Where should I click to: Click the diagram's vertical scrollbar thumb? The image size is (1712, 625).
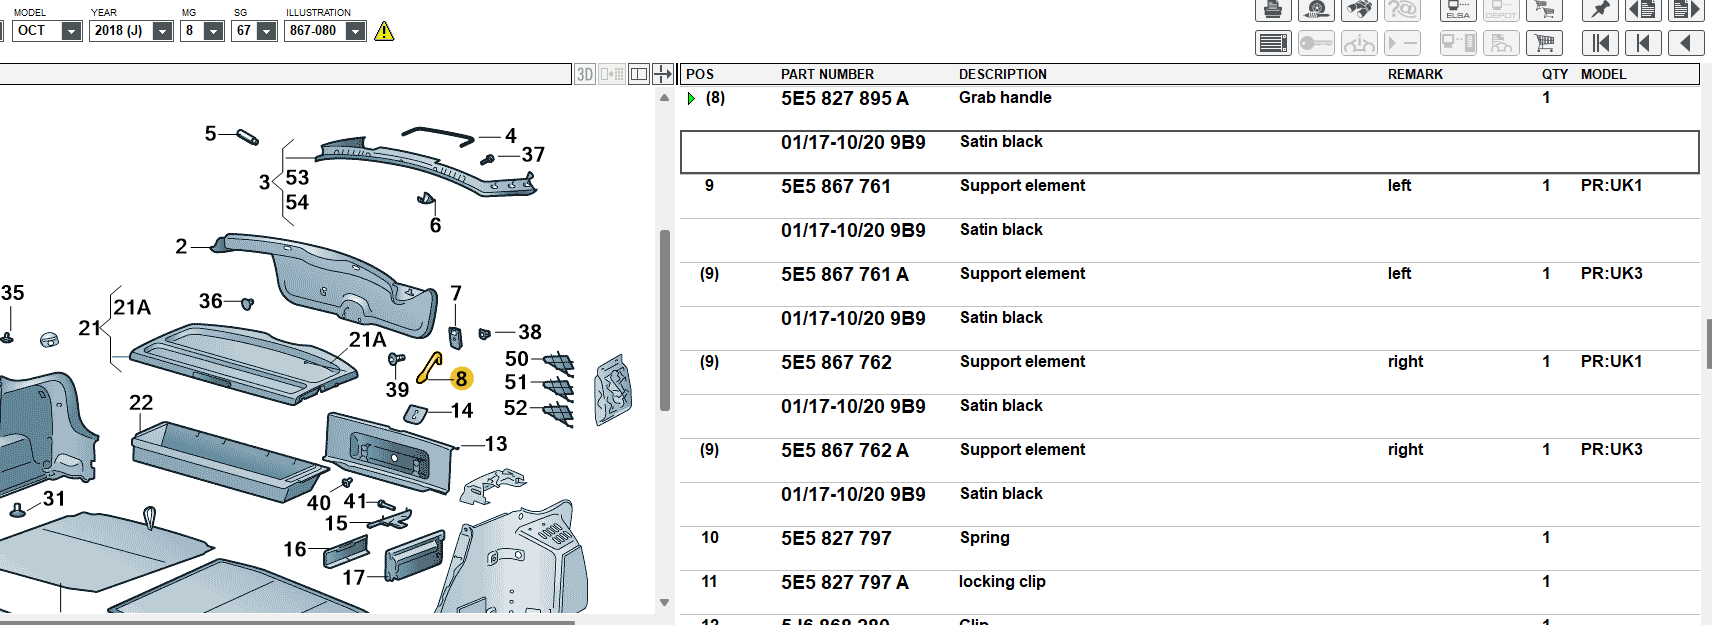pos(664,320)
